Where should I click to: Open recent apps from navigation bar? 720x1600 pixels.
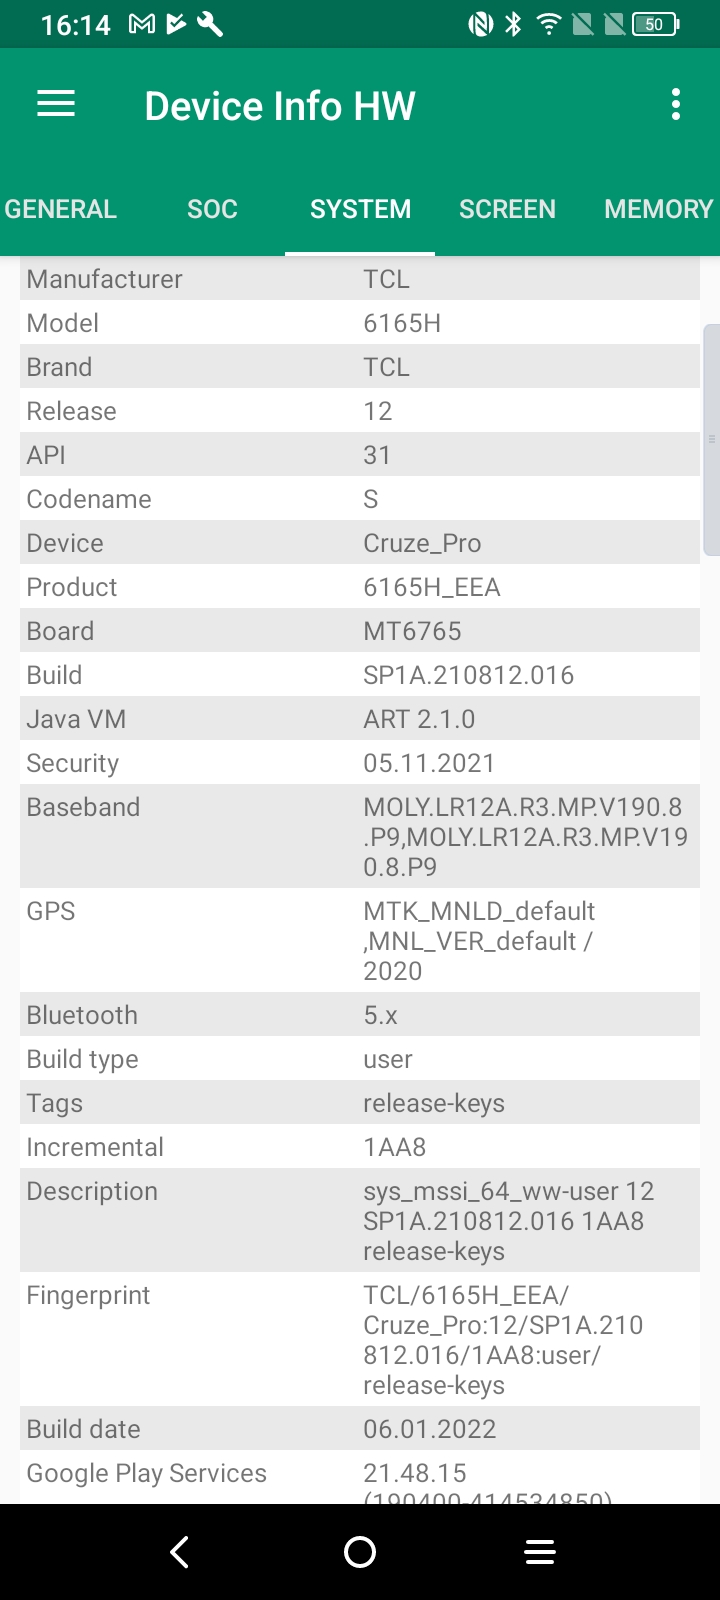(x=540, y=1552)
